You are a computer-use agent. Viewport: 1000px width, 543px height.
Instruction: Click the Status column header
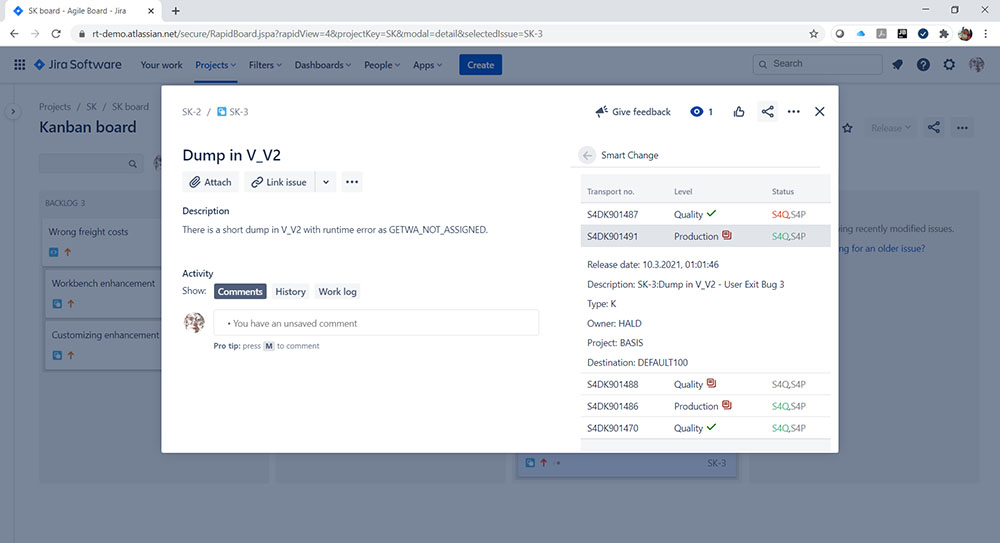pos(783,191)
